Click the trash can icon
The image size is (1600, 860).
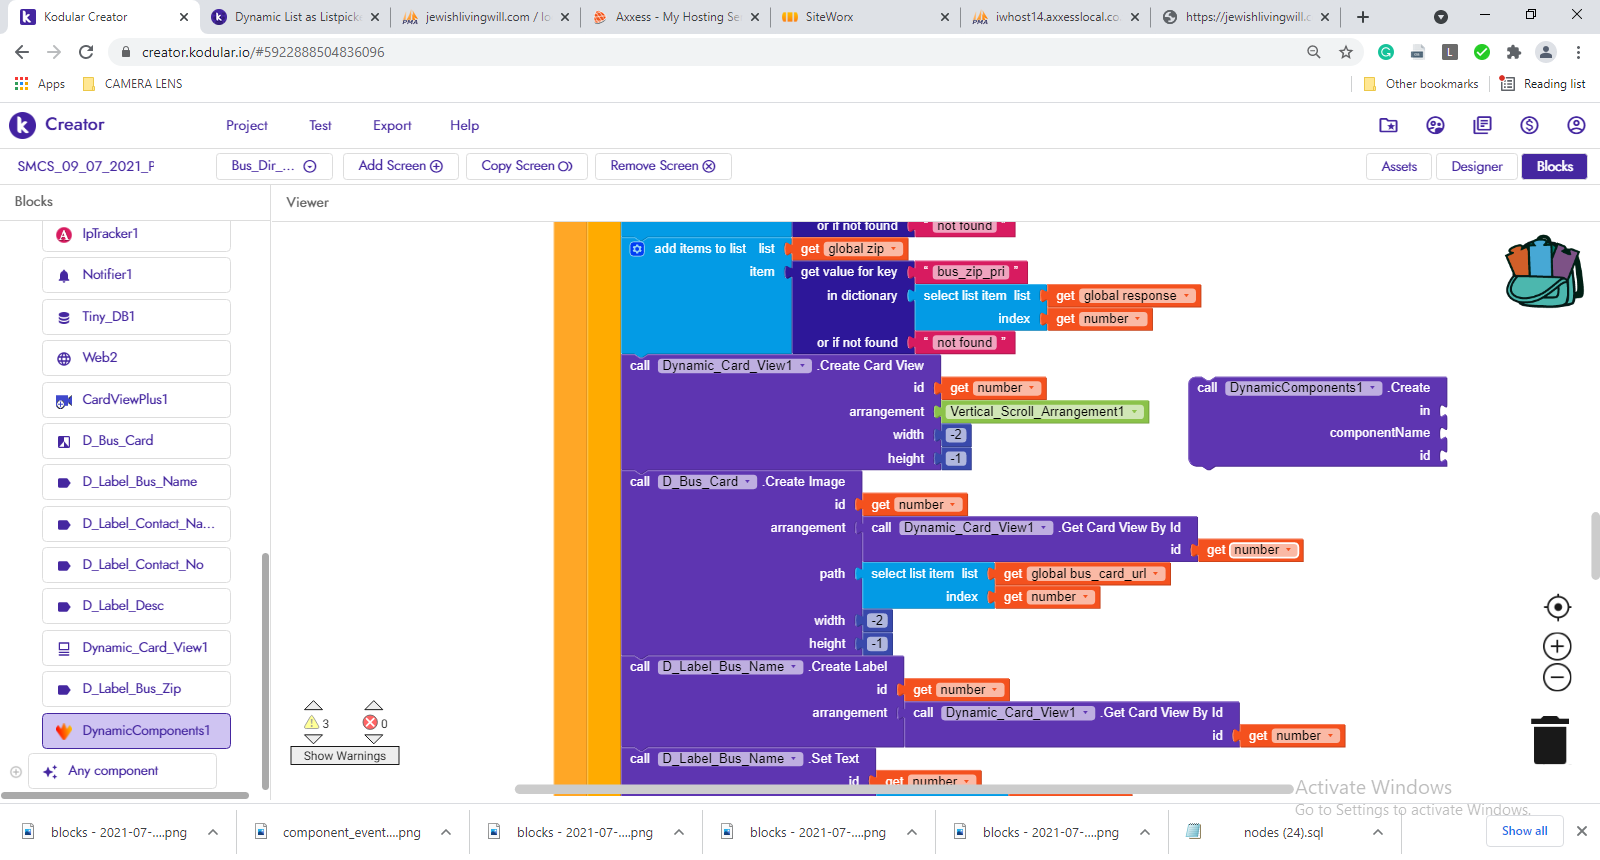tap(1549, 740)
